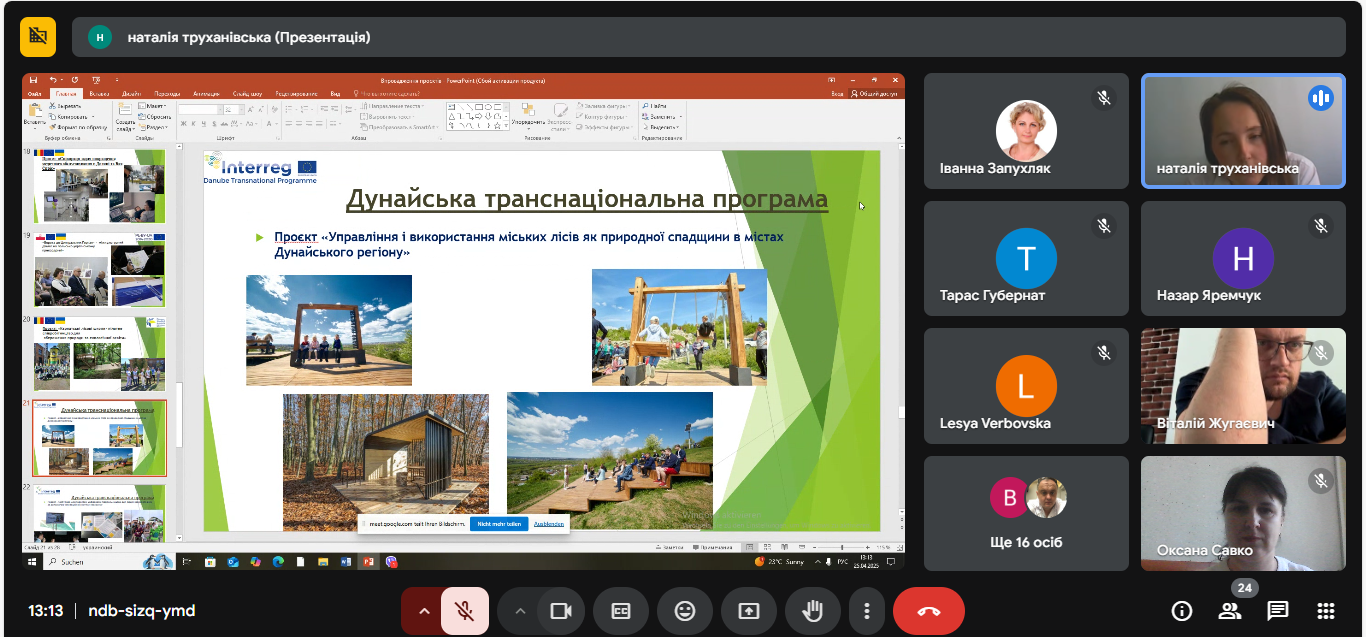Switch to the Слайд-шоу ribbon tab
Viewport: 1366px width, 637px height.
(247, 94)
